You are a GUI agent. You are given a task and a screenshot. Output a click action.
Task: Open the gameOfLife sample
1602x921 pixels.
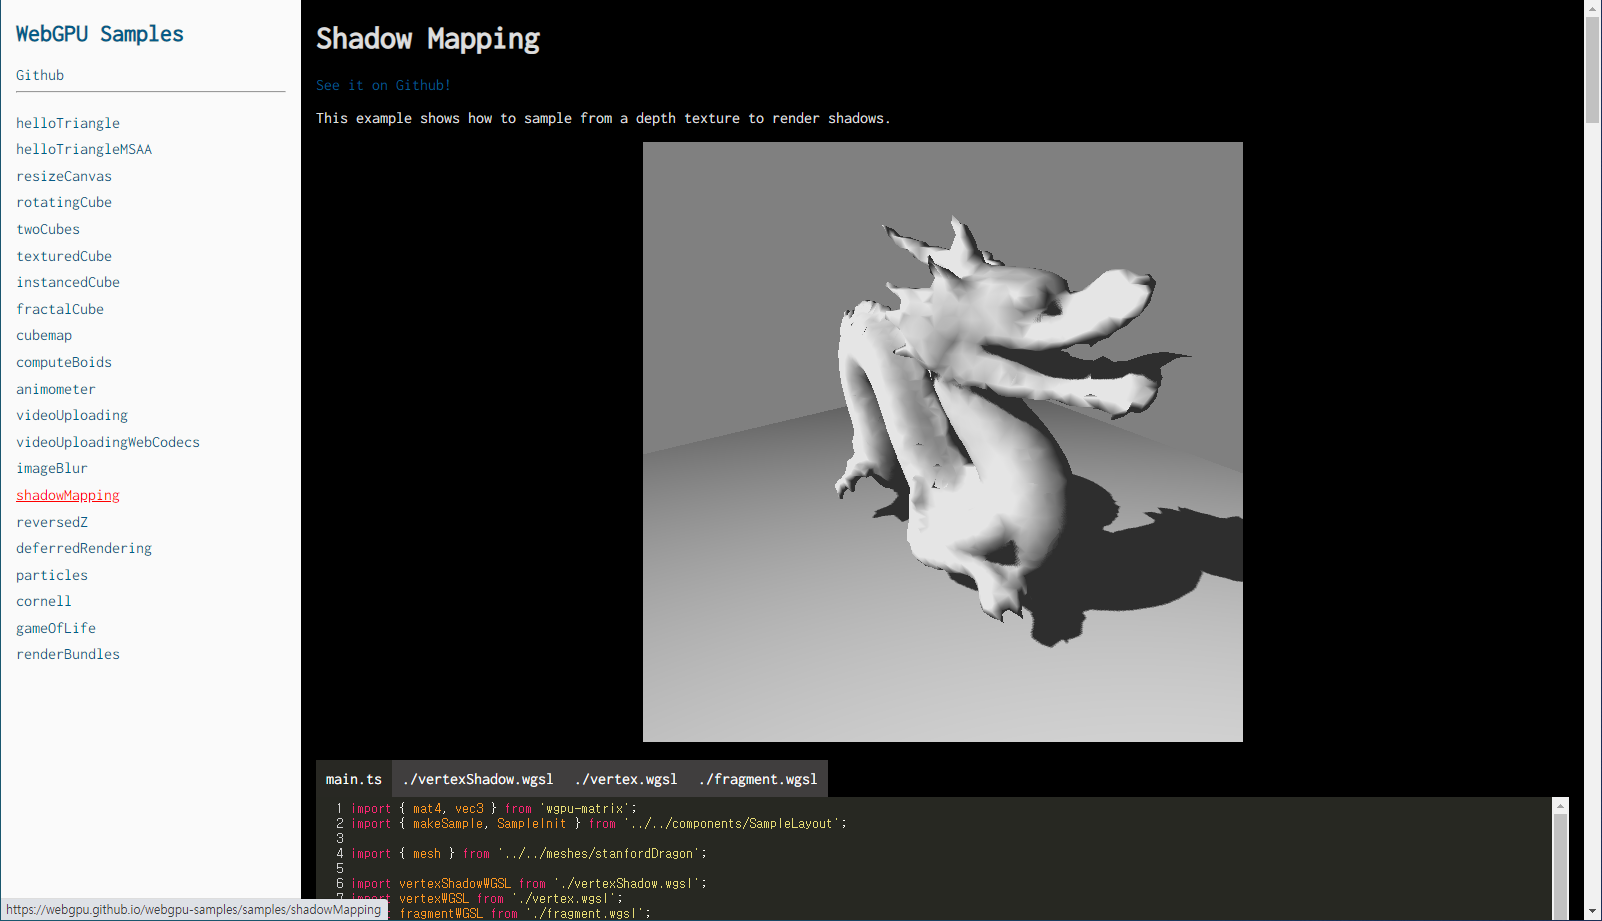tap(56, 628)
